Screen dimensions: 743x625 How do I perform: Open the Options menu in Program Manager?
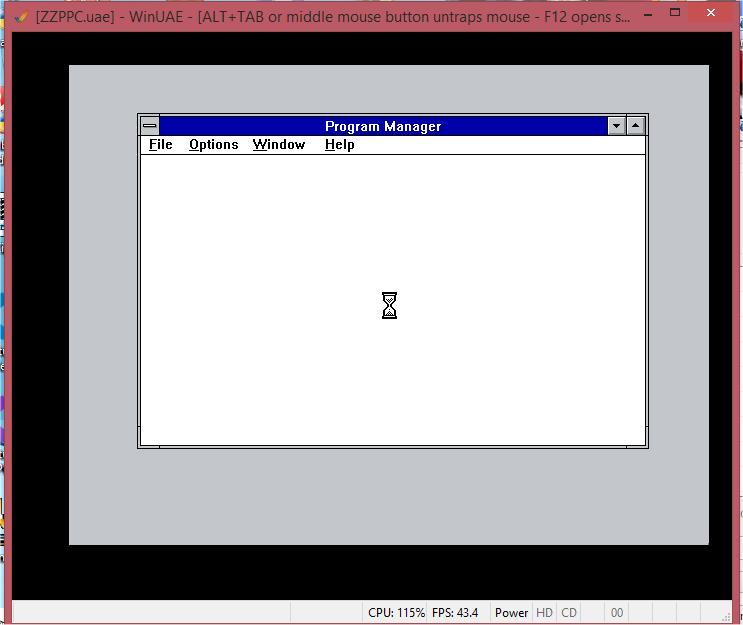[213, 145]
